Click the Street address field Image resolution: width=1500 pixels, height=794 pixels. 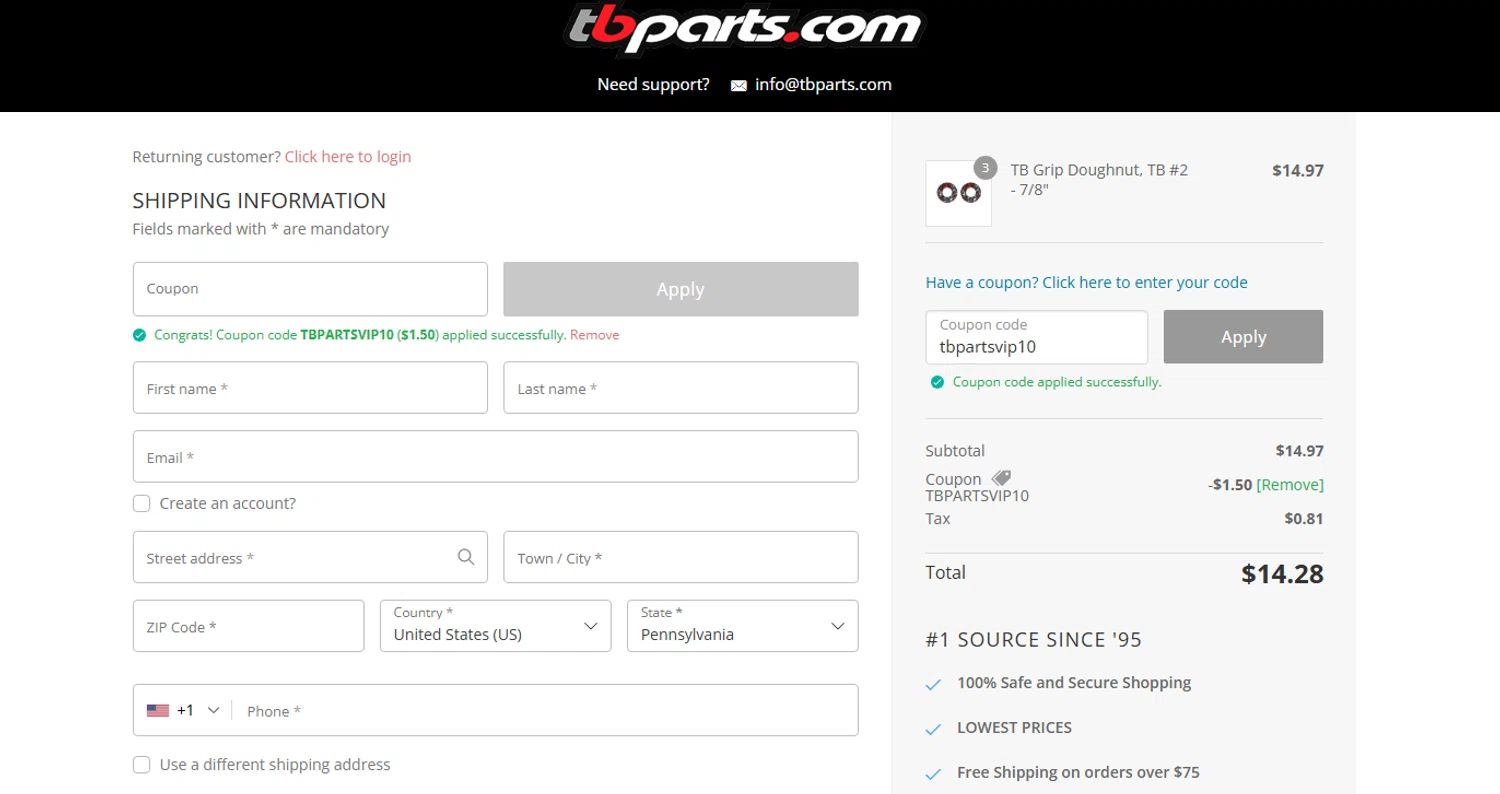tap(310, 557)
